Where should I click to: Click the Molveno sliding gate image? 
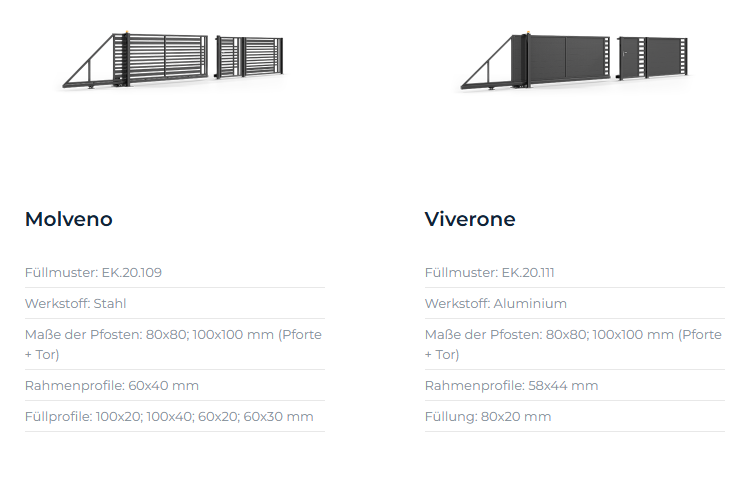165,57
